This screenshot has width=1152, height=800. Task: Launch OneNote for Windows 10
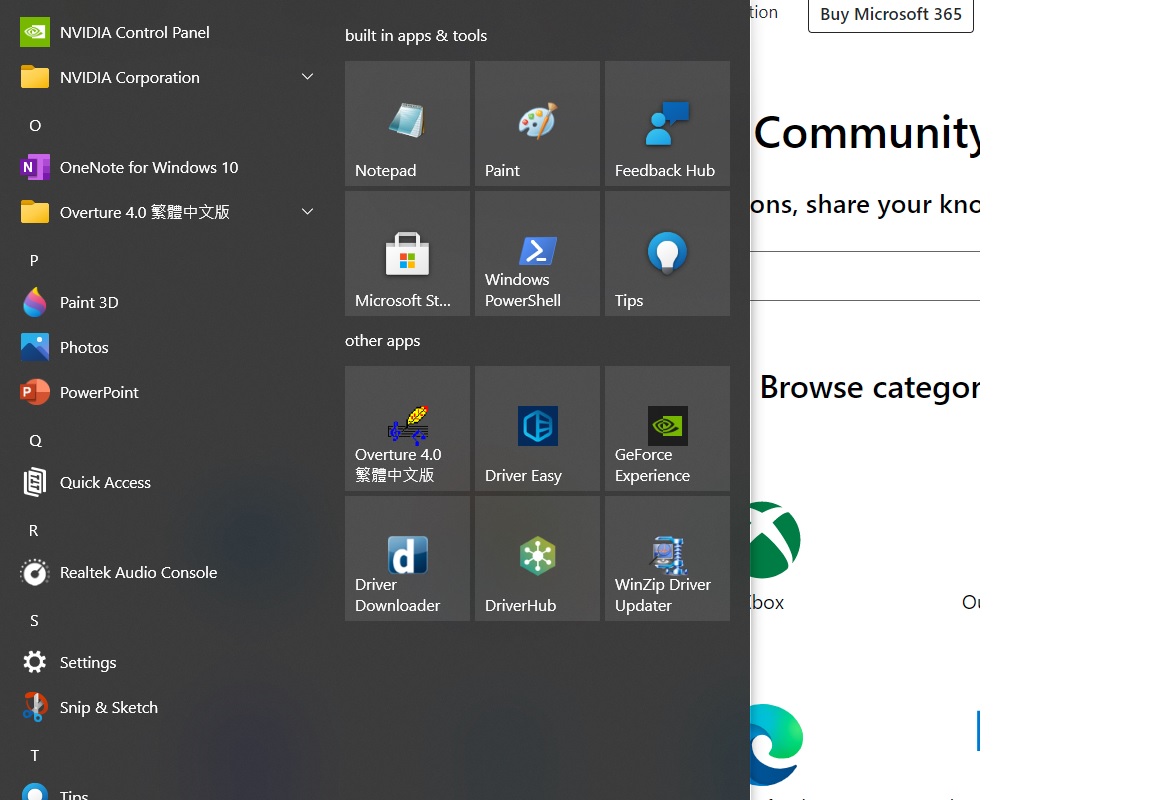pos(169,167)
